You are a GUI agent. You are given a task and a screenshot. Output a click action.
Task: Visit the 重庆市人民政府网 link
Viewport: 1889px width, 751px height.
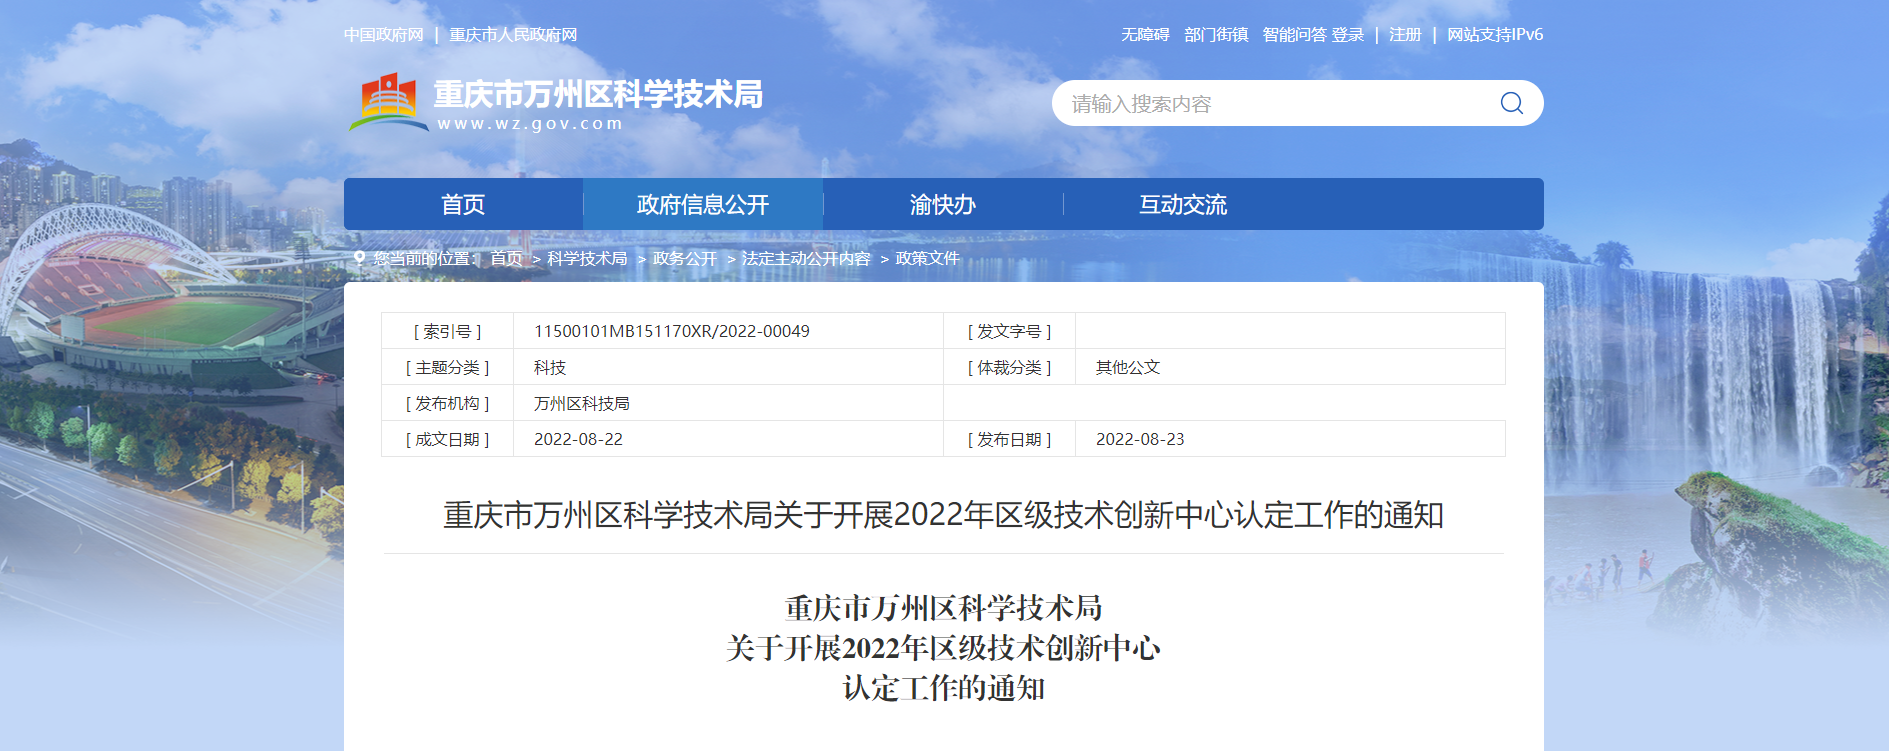513,35
